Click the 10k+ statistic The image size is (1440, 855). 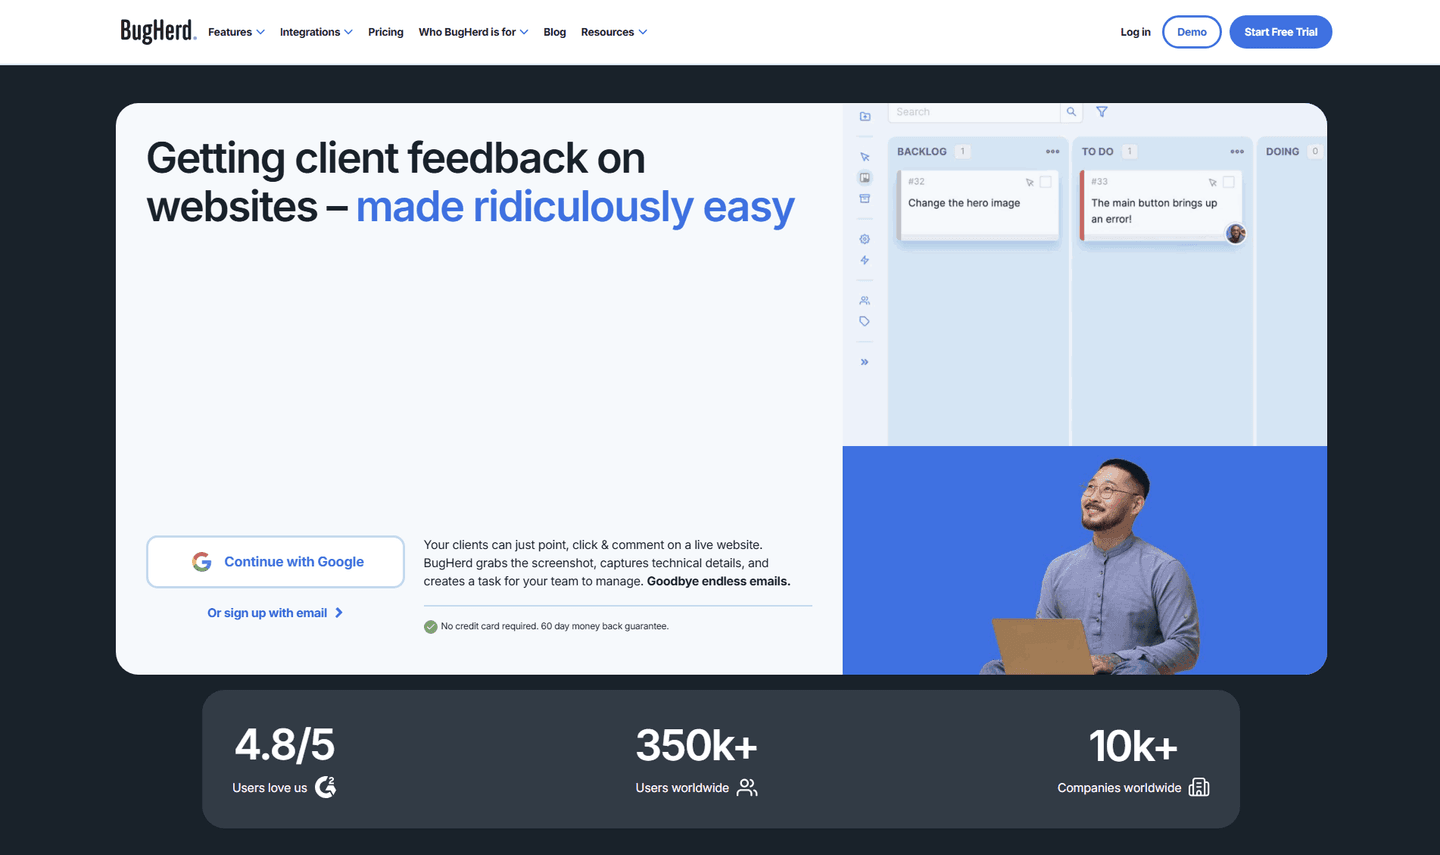coord(1133,746)
